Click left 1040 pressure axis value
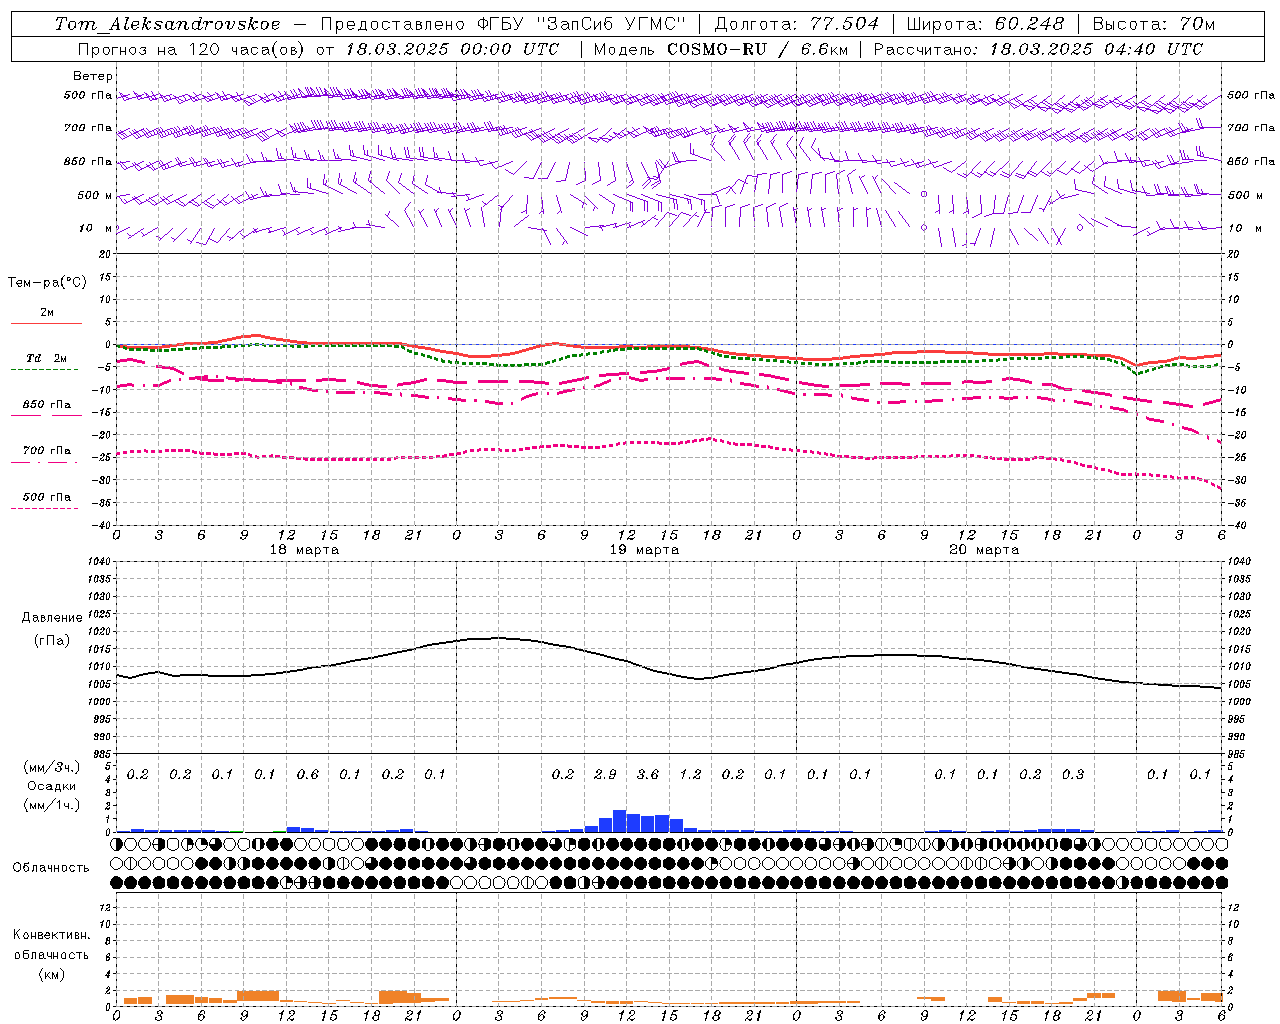This screenshot has height=1024, width=1280. [x=98, y=562]
